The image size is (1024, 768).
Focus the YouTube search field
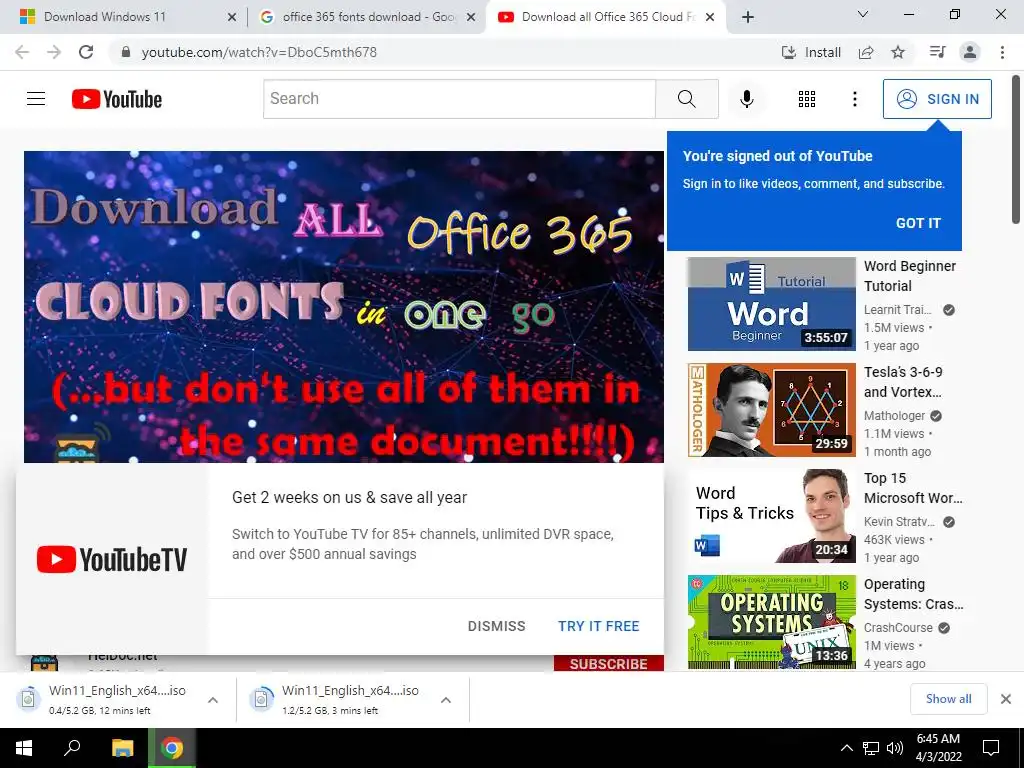459,99
